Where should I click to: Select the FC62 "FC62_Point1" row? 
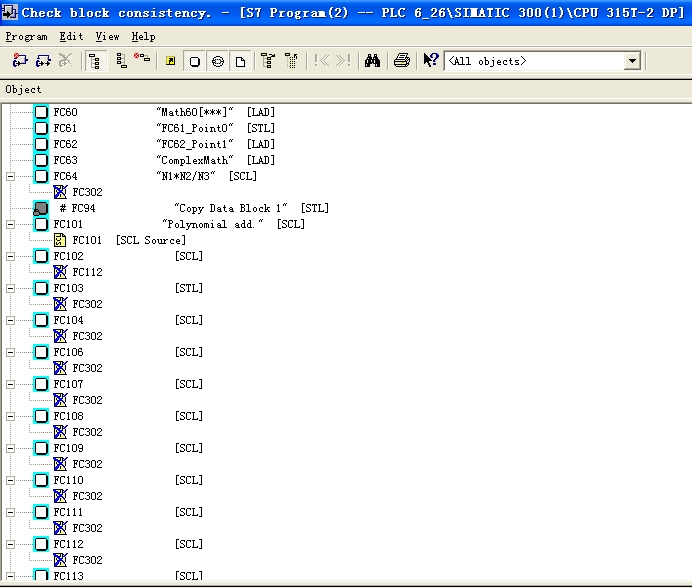[164, 144]
